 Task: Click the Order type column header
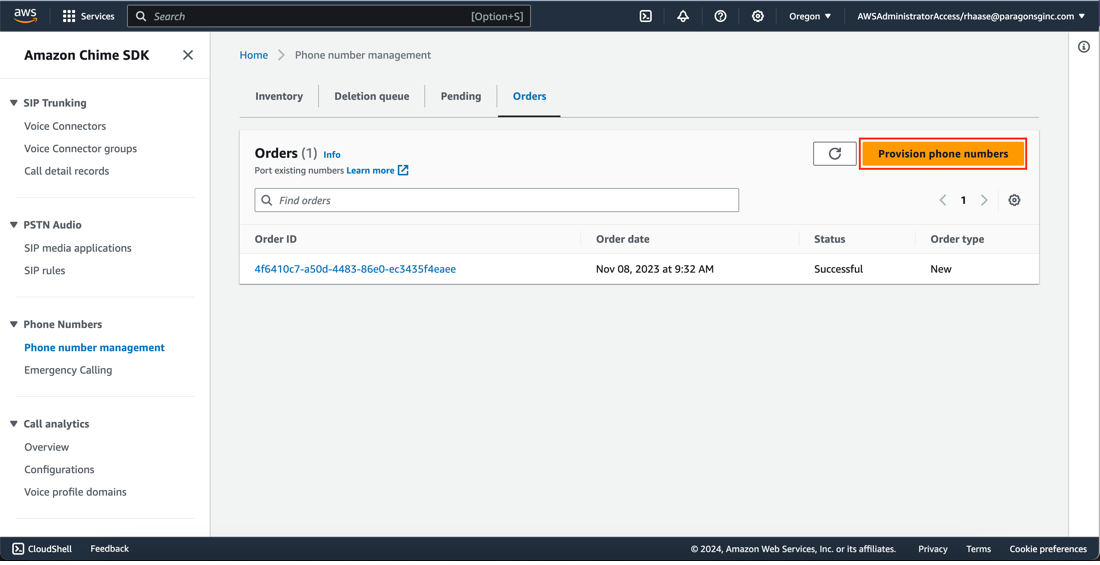[x=958, y=239]
